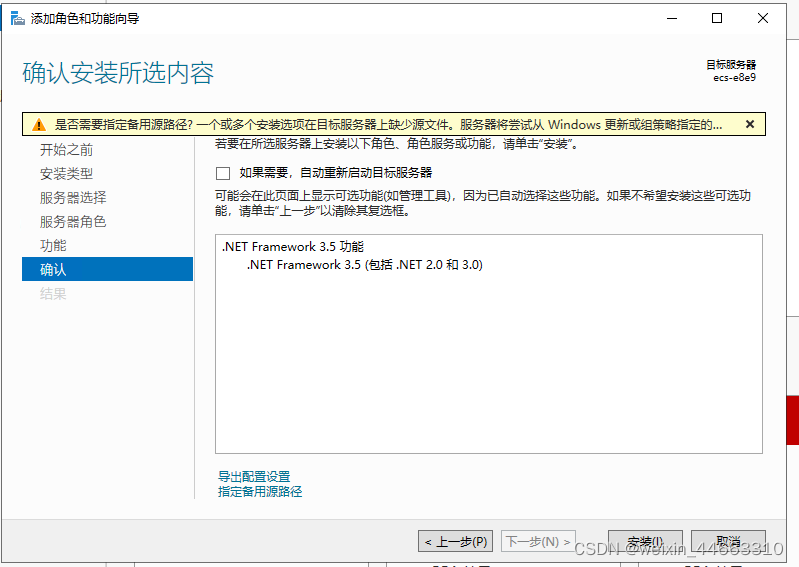Click the yellow warning triangle icon

click(38, 125)
